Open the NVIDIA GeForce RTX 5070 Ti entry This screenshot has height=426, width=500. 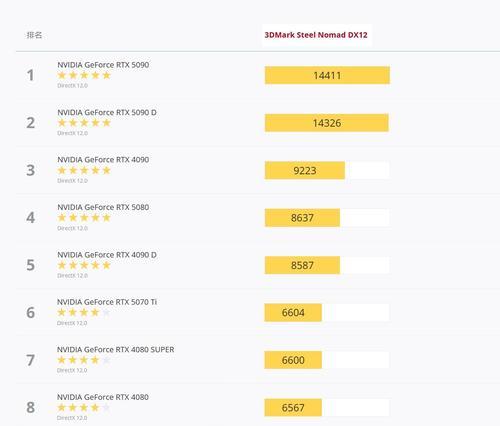coord(107,302)
